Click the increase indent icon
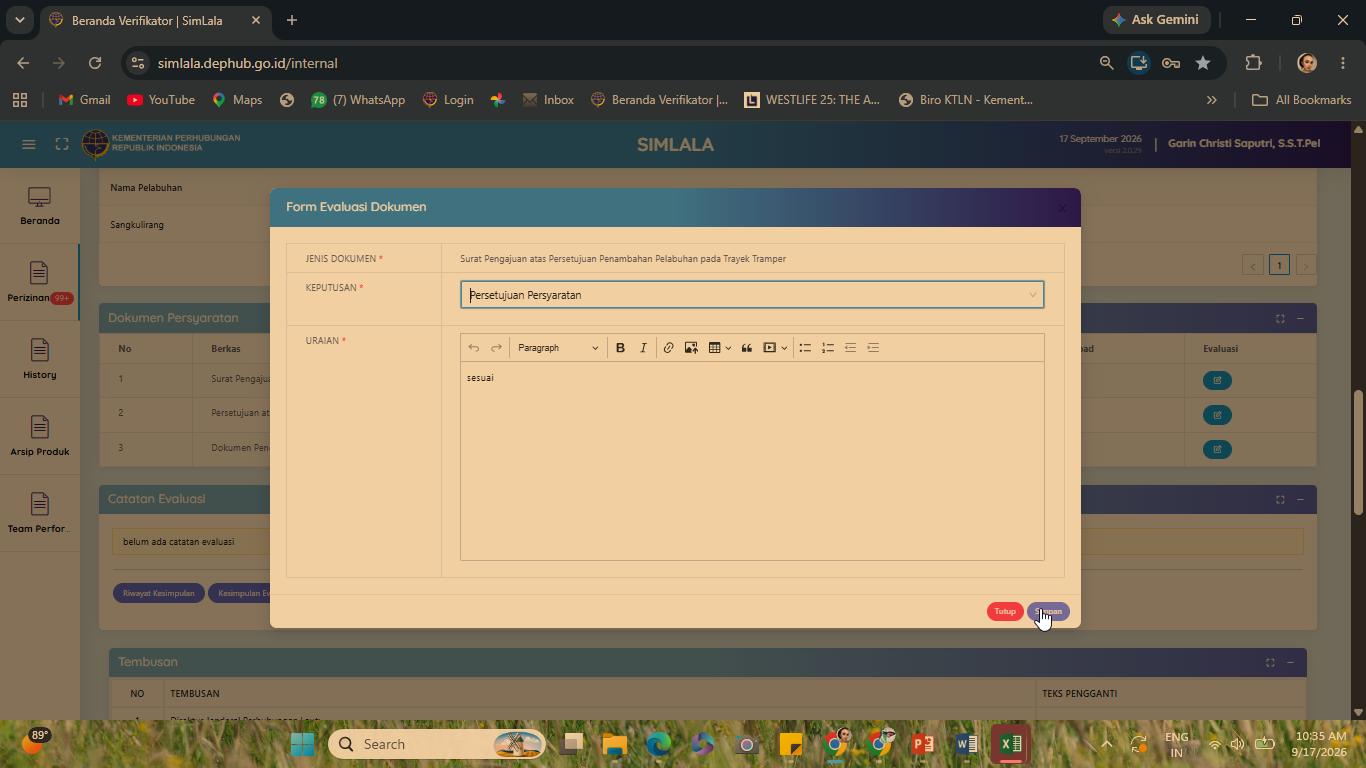The width and height of the screenshot is (1366, 768). (873, 348)
